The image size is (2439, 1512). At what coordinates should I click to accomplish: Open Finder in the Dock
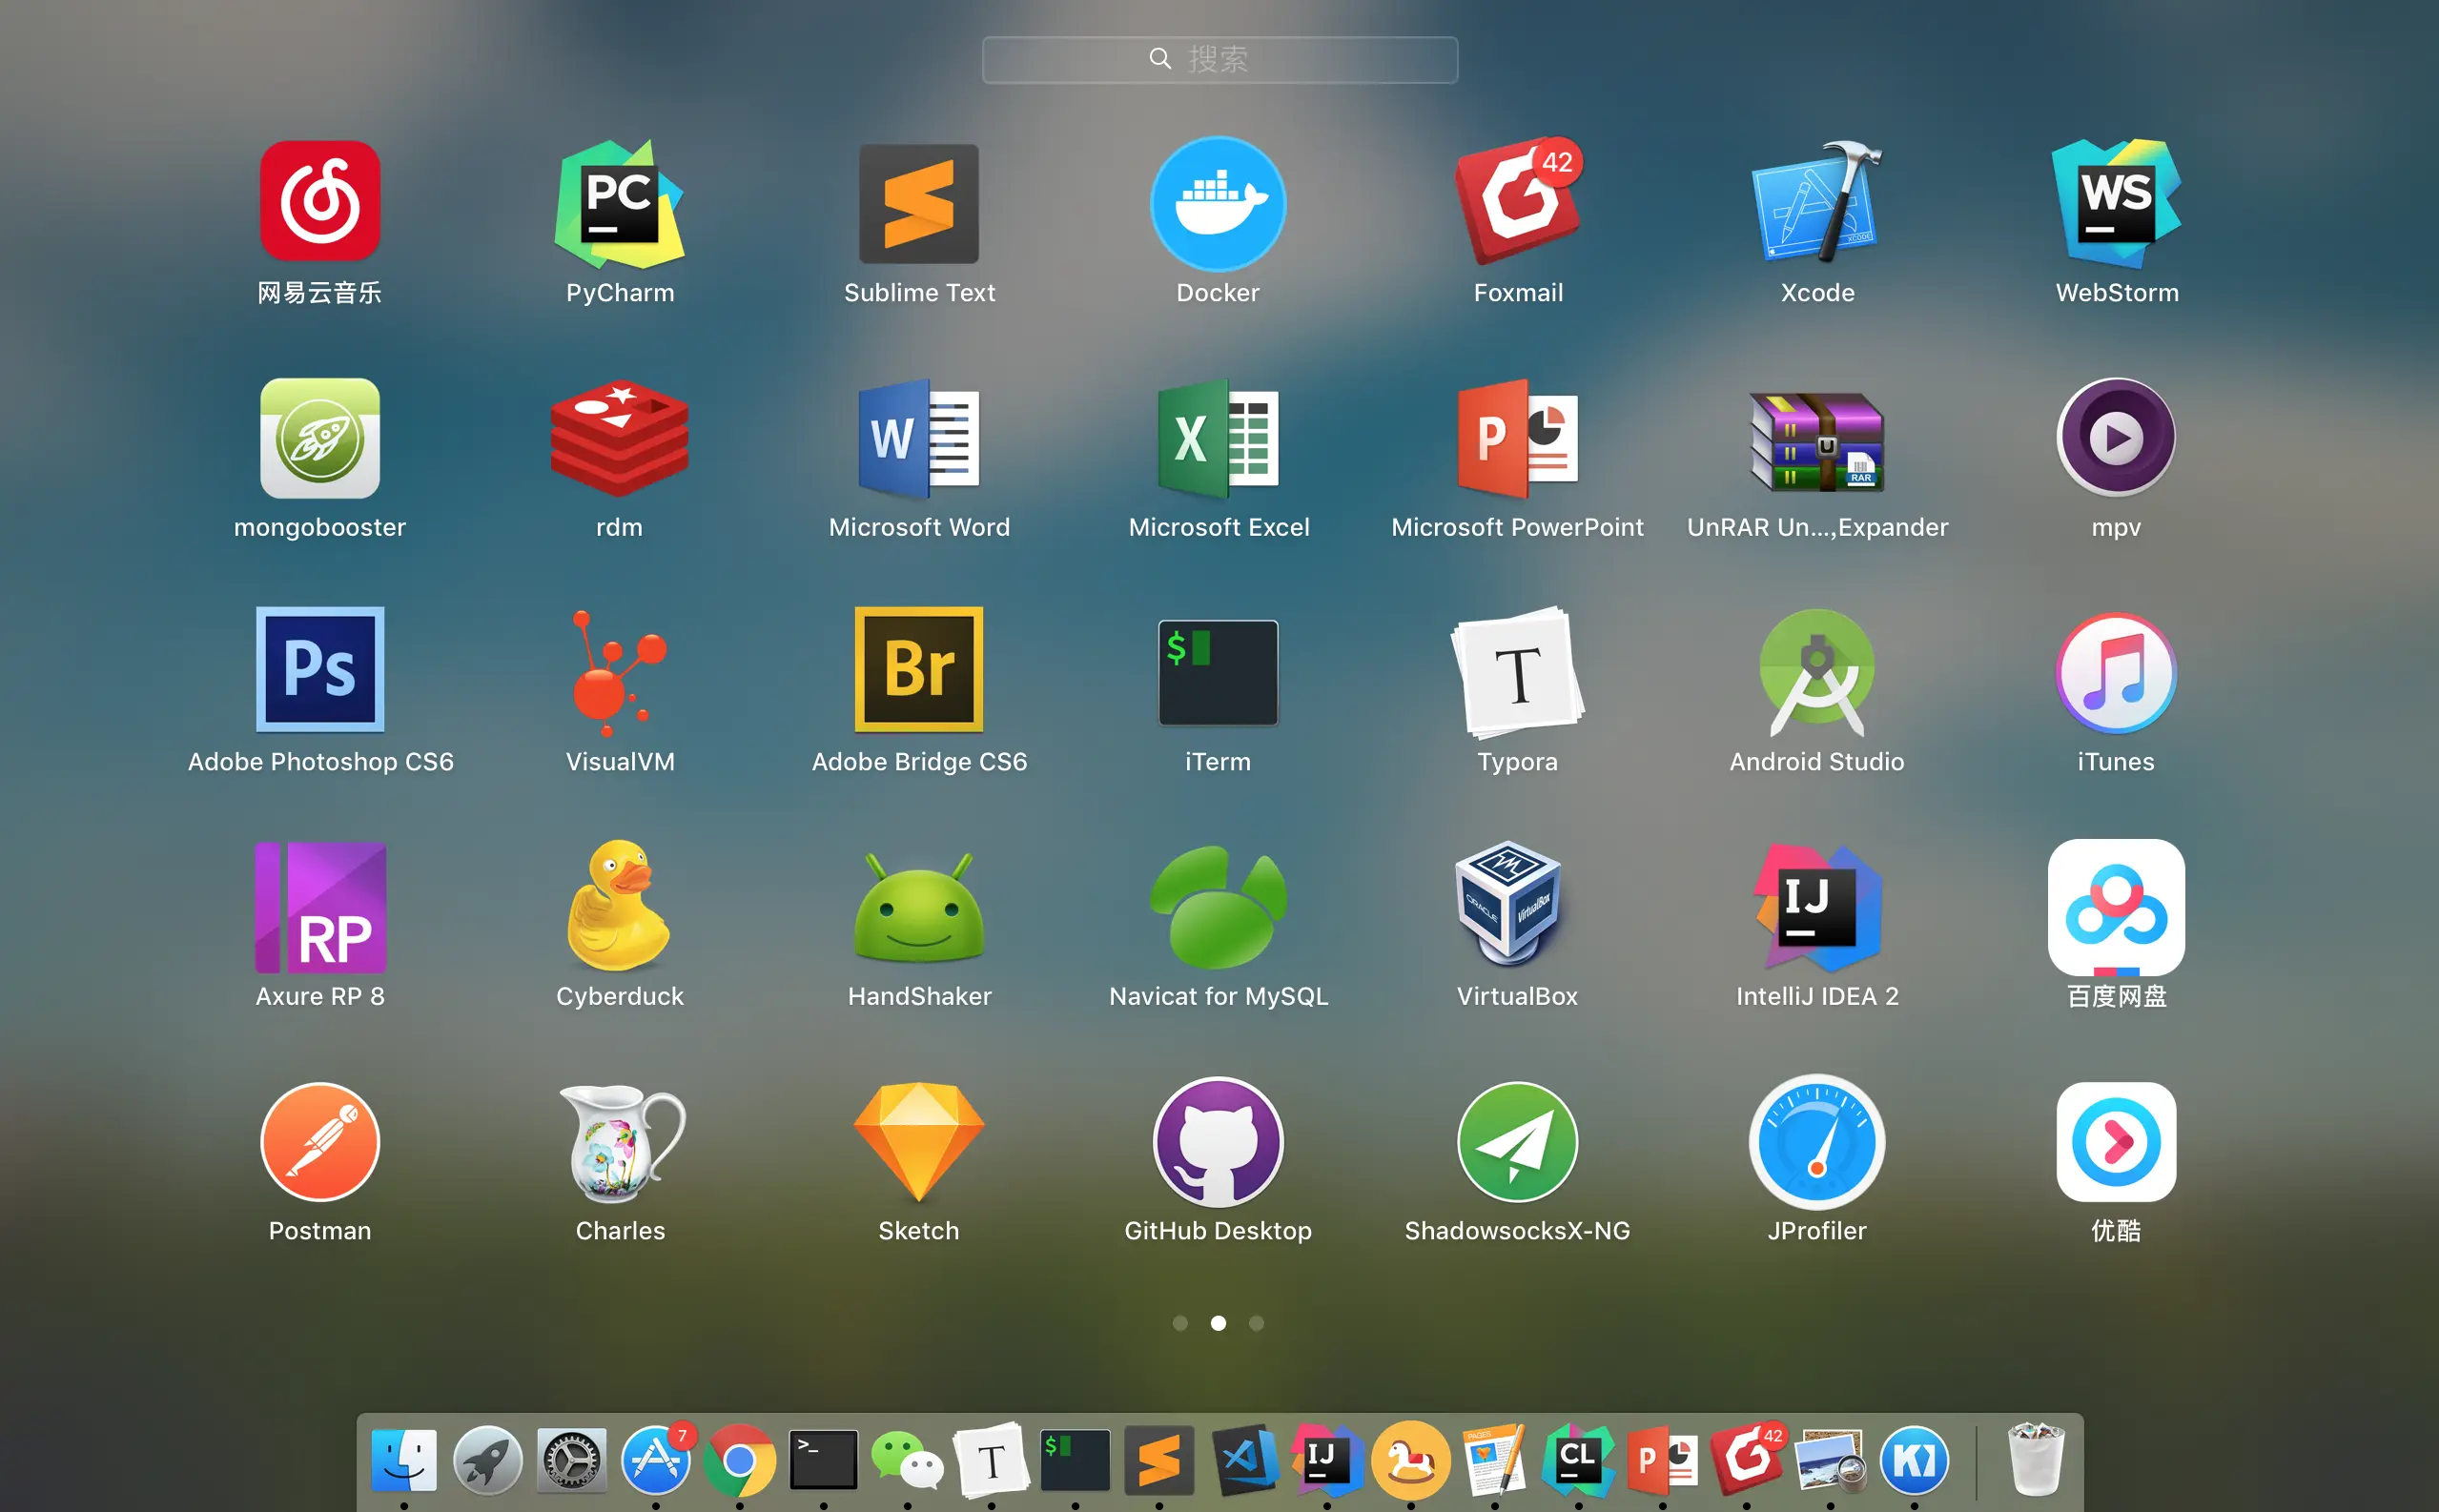pyautogui.click(x=404, y=1460)
